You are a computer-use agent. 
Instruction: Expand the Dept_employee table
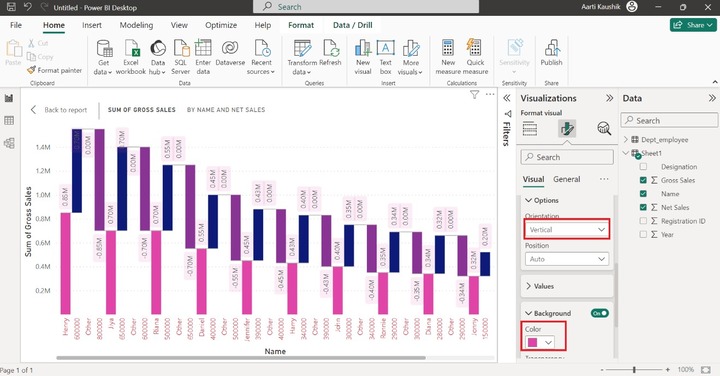tap(626, 140)
